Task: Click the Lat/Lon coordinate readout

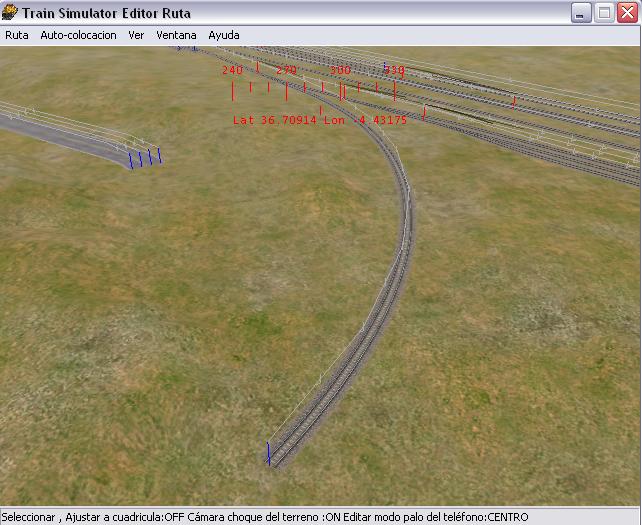Action: pos(319,120)
